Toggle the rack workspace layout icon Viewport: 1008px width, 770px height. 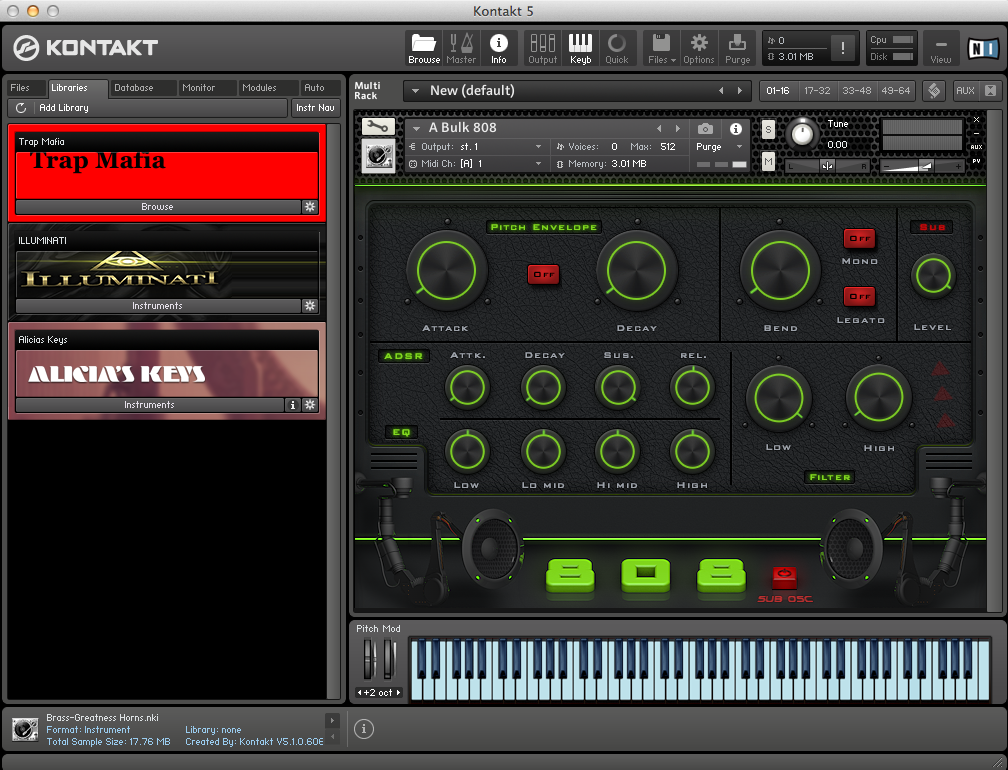click(x=934, y=91)
